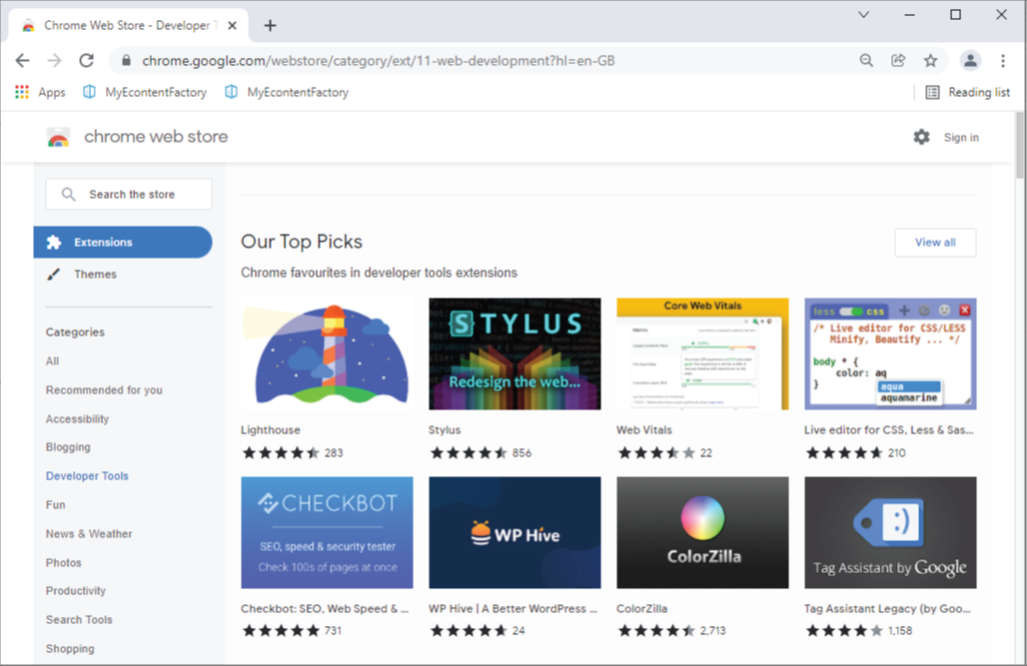
Task: Open Live editor for CSS thumbnail
Action: 890,354
